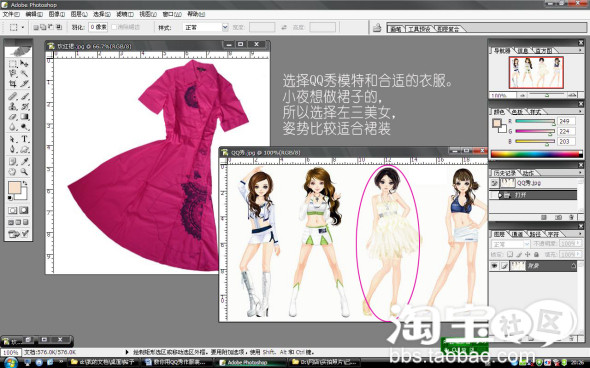590x368 pixels.
Task: Open the layer blend mode dropdown
Action: 511,244
